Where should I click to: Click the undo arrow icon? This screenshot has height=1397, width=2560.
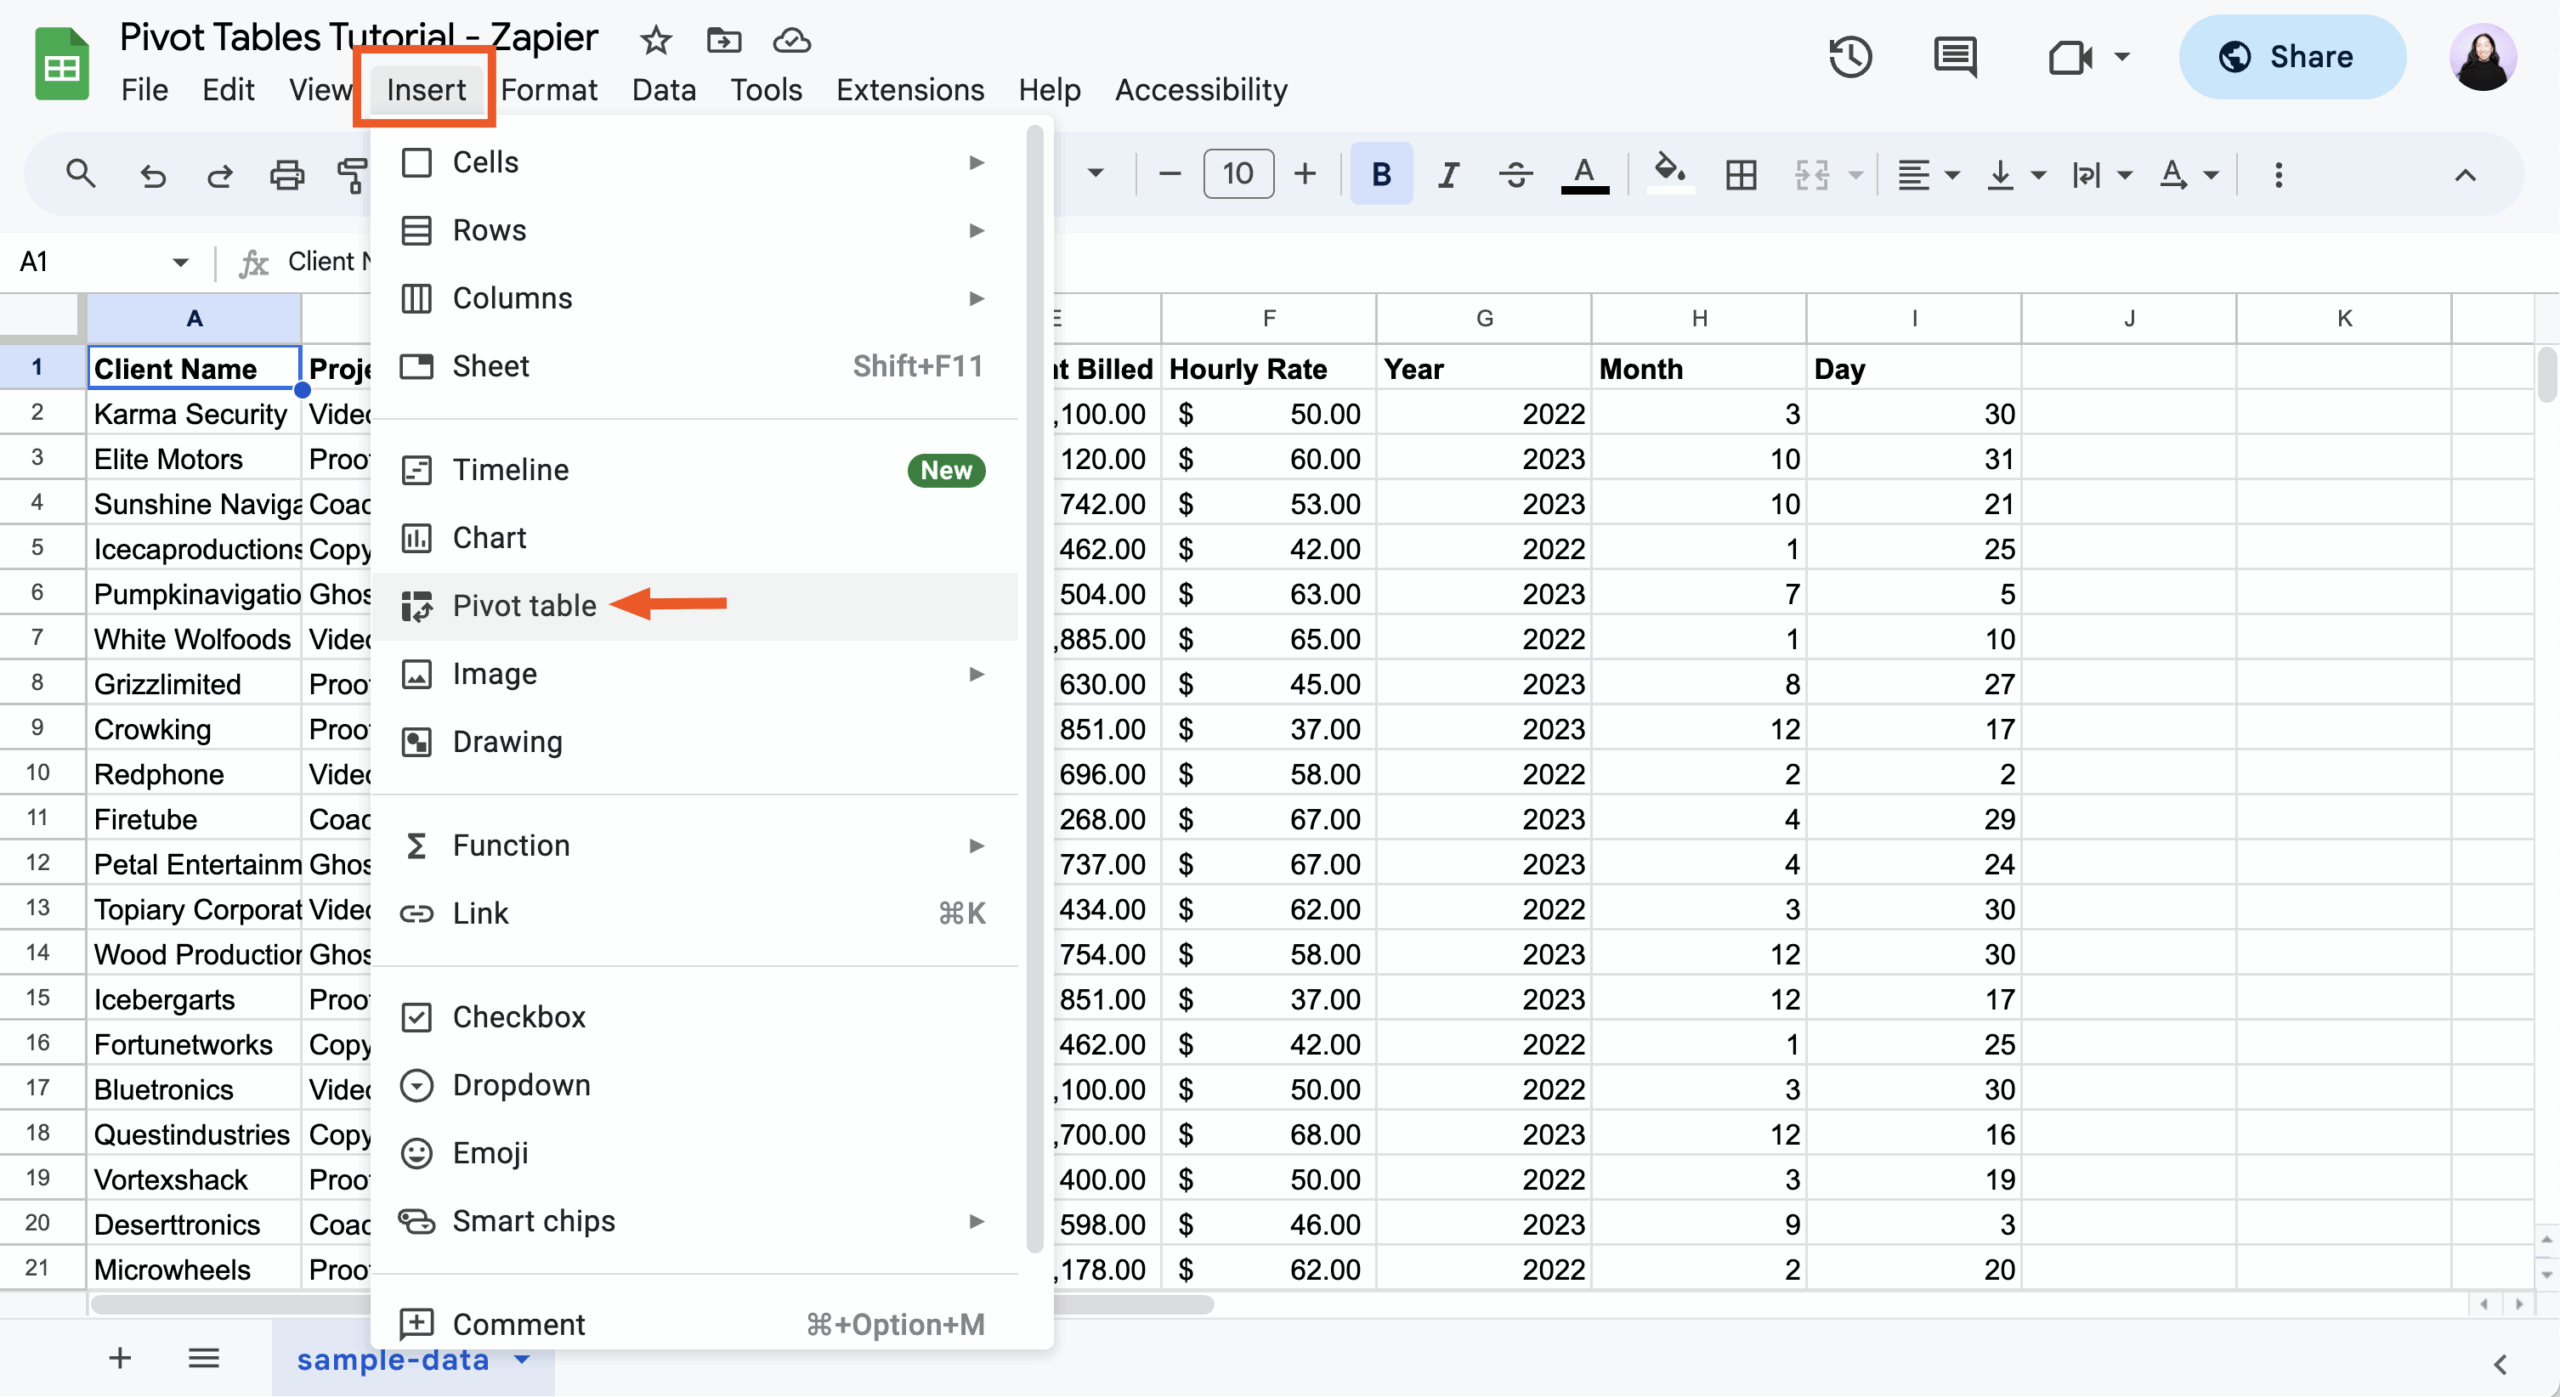[152, 175]
